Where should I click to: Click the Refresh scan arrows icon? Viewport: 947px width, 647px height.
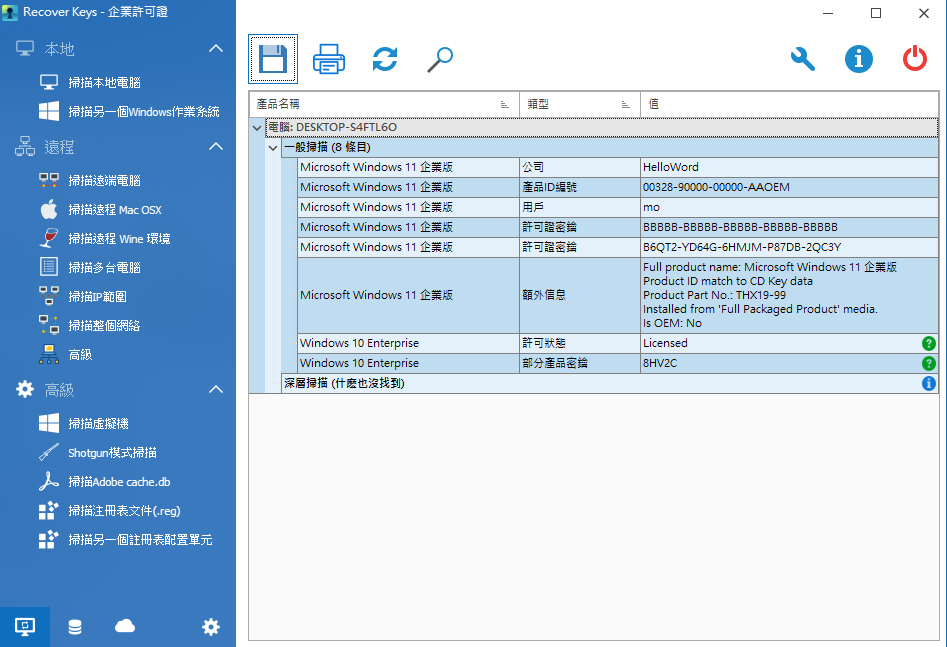pos(385,59)
